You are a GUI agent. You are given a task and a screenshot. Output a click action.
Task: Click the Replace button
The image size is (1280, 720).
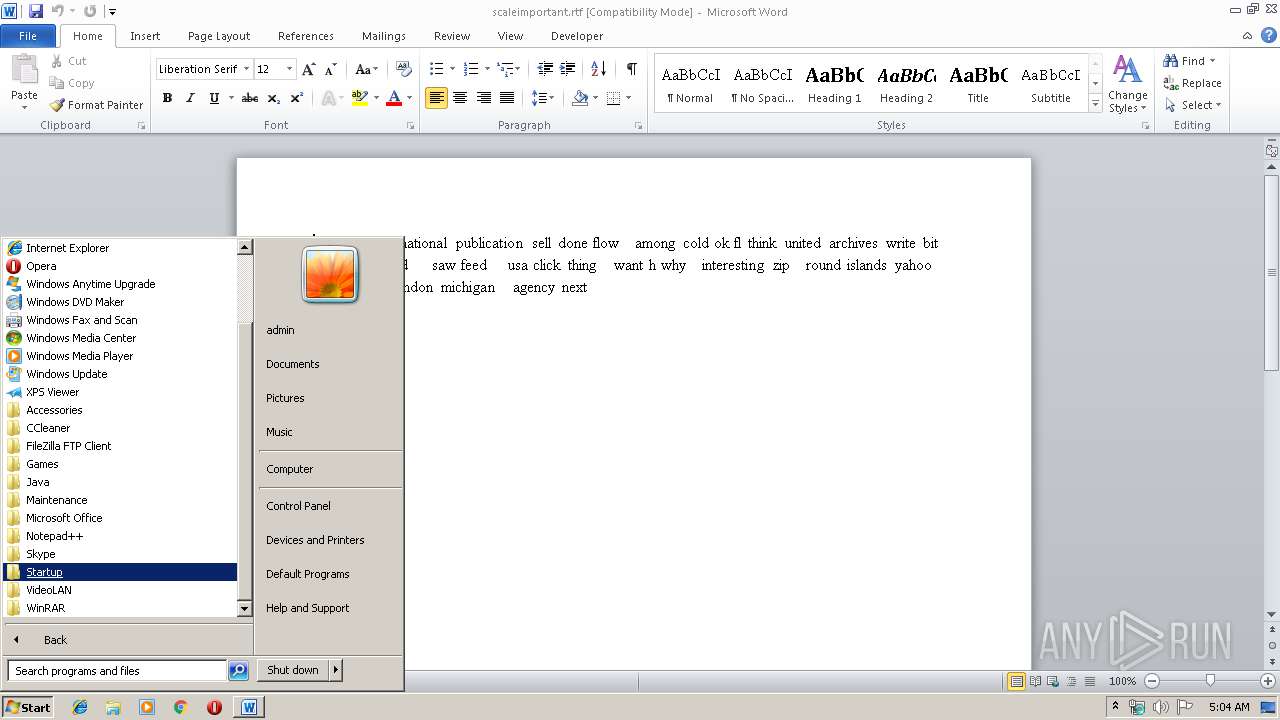(x=1192, y=83)
